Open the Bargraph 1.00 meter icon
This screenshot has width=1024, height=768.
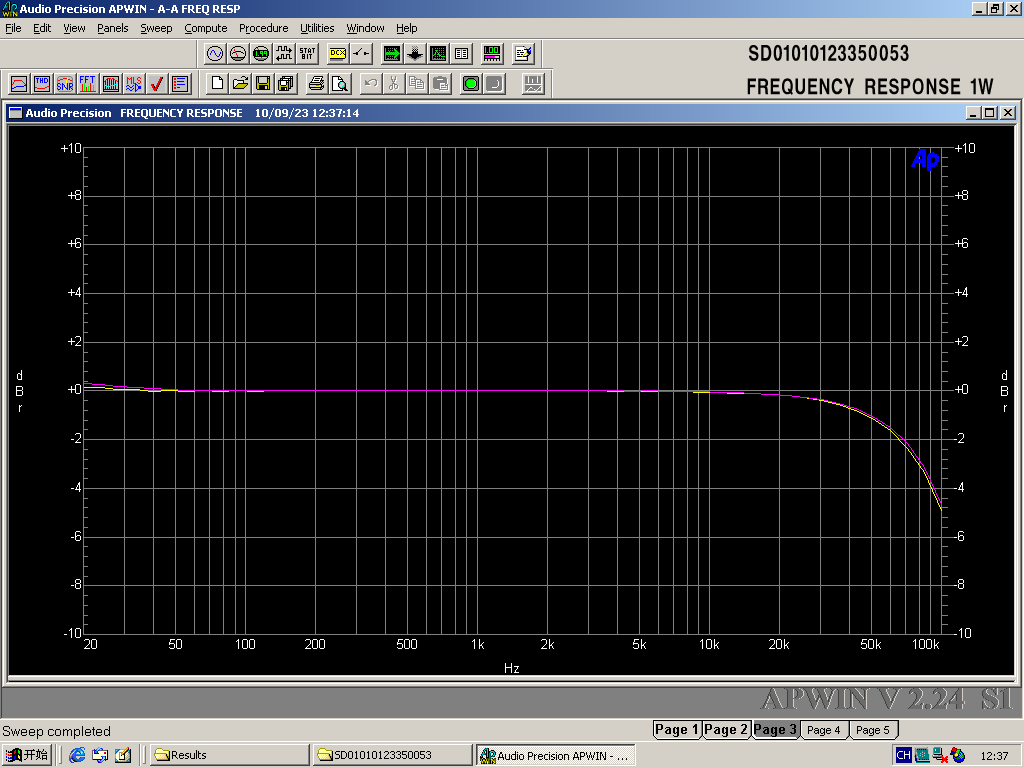[x=492, y=54]
